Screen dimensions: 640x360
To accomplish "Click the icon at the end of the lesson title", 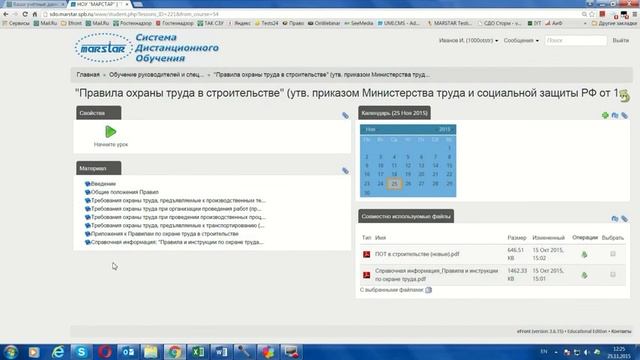I will [x=624, y=96].
